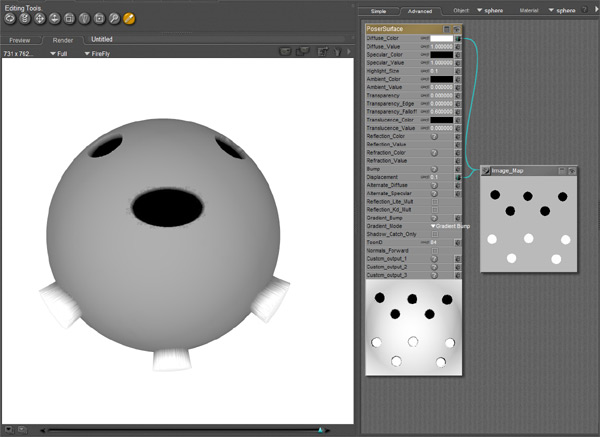Click the Specular_Value number field
This screenshot has height=437, width=600.
click(x=441, y=62)
